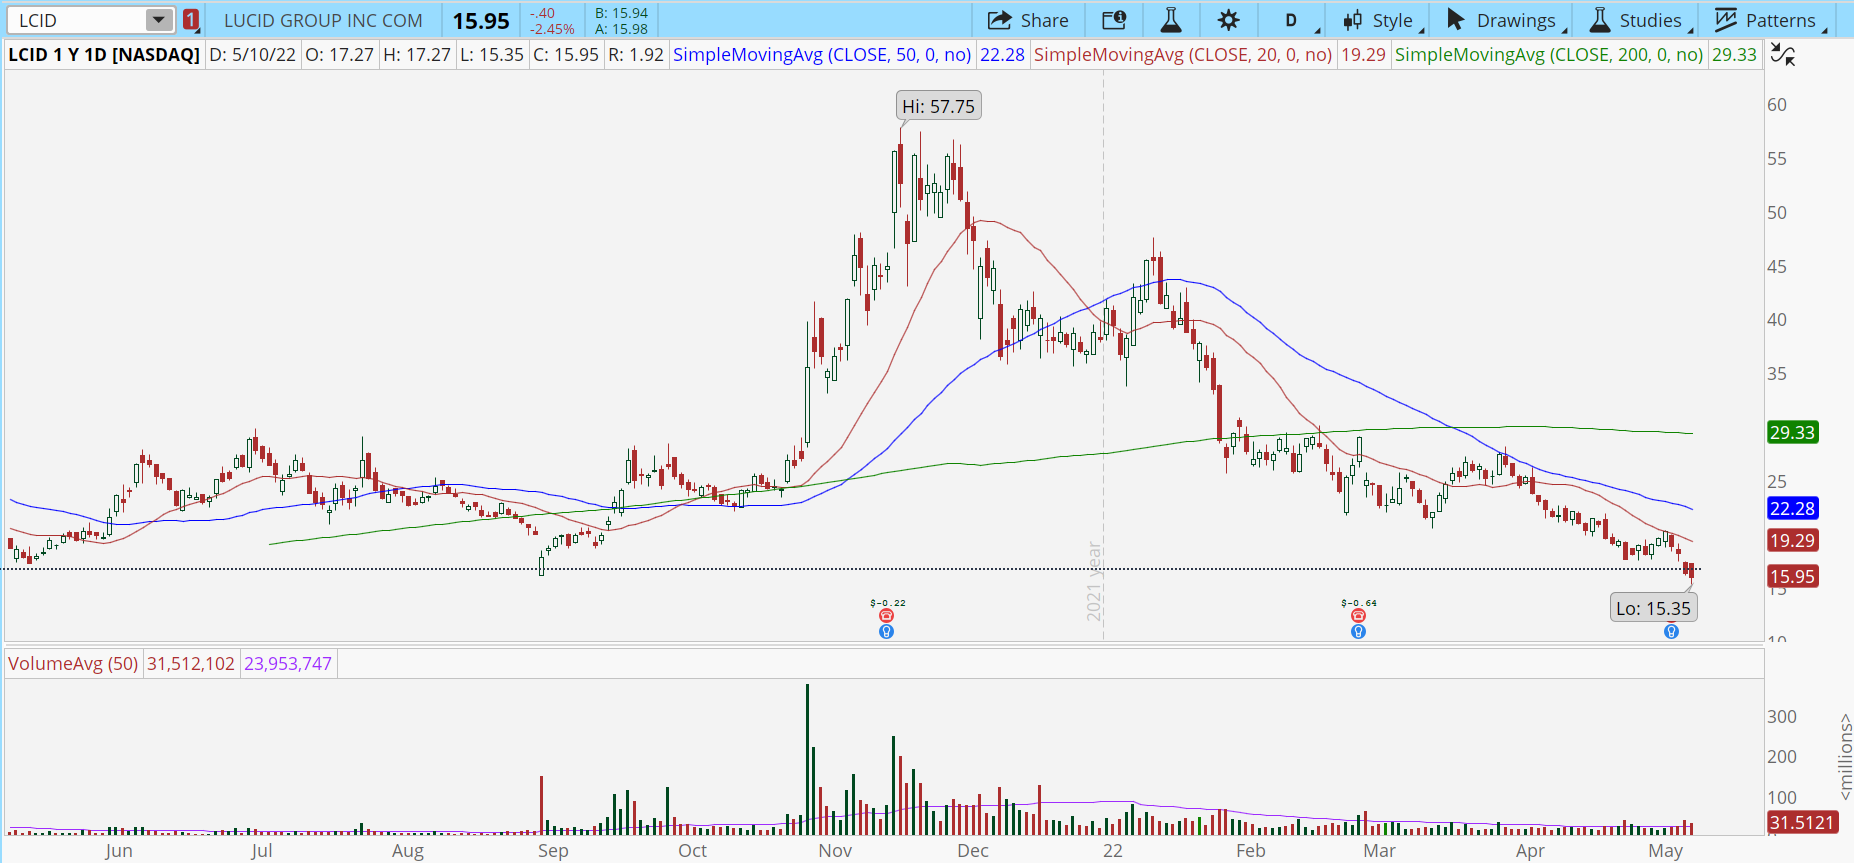1854x863 pixels.
Task: Click the LCID 1 Y 1D [NASDAQ] chart title
Action: click(x=104, y=55)
